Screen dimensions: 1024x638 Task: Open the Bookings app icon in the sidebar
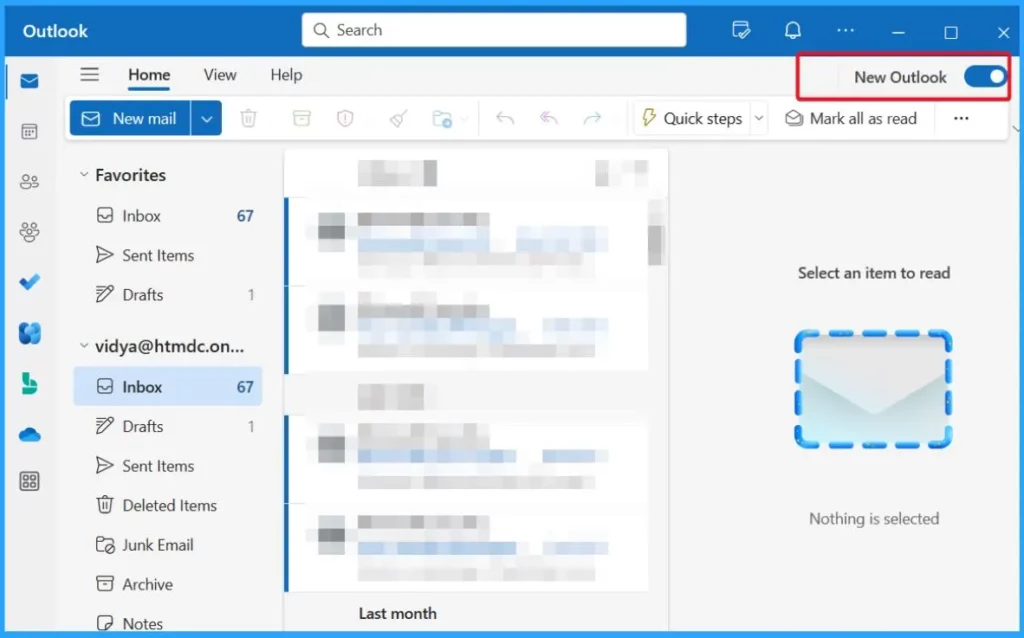click(x=29, y=383)
